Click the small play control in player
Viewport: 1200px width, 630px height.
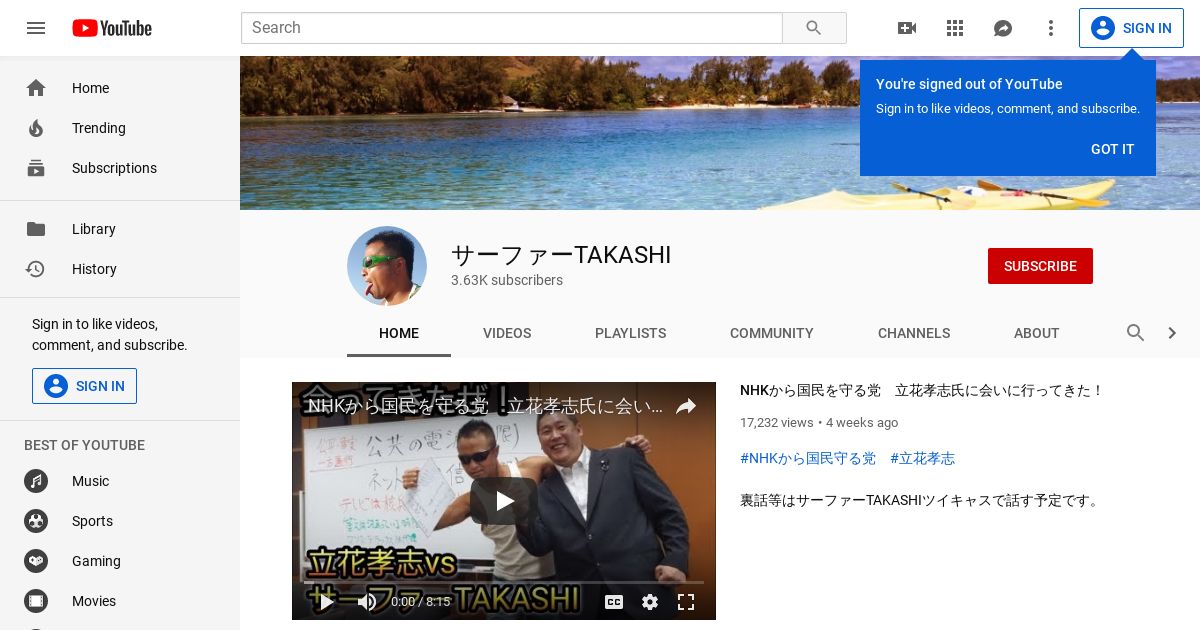pyautogui.click(x=326, y=602)
